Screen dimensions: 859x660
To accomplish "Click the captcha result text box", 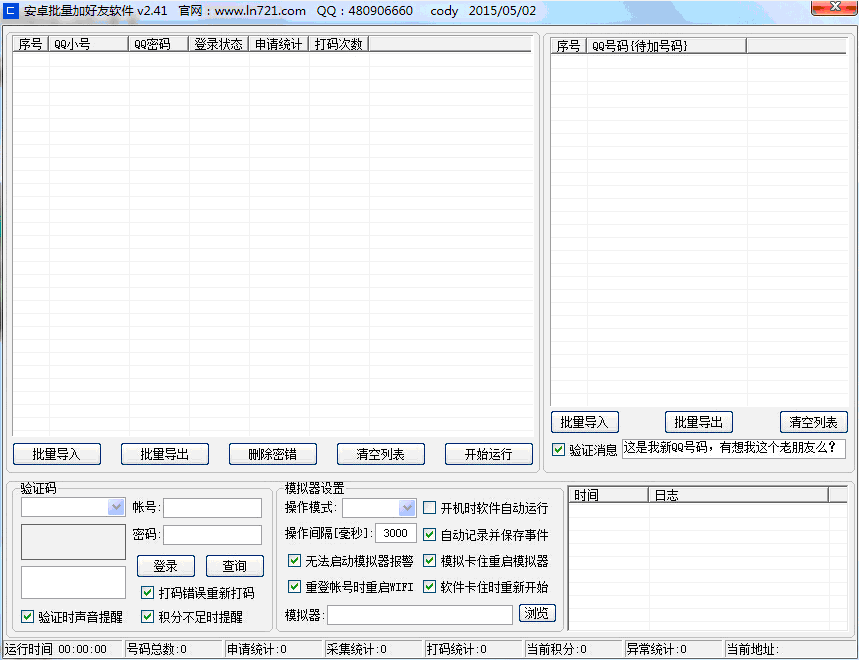I will [x=73, y=582].
